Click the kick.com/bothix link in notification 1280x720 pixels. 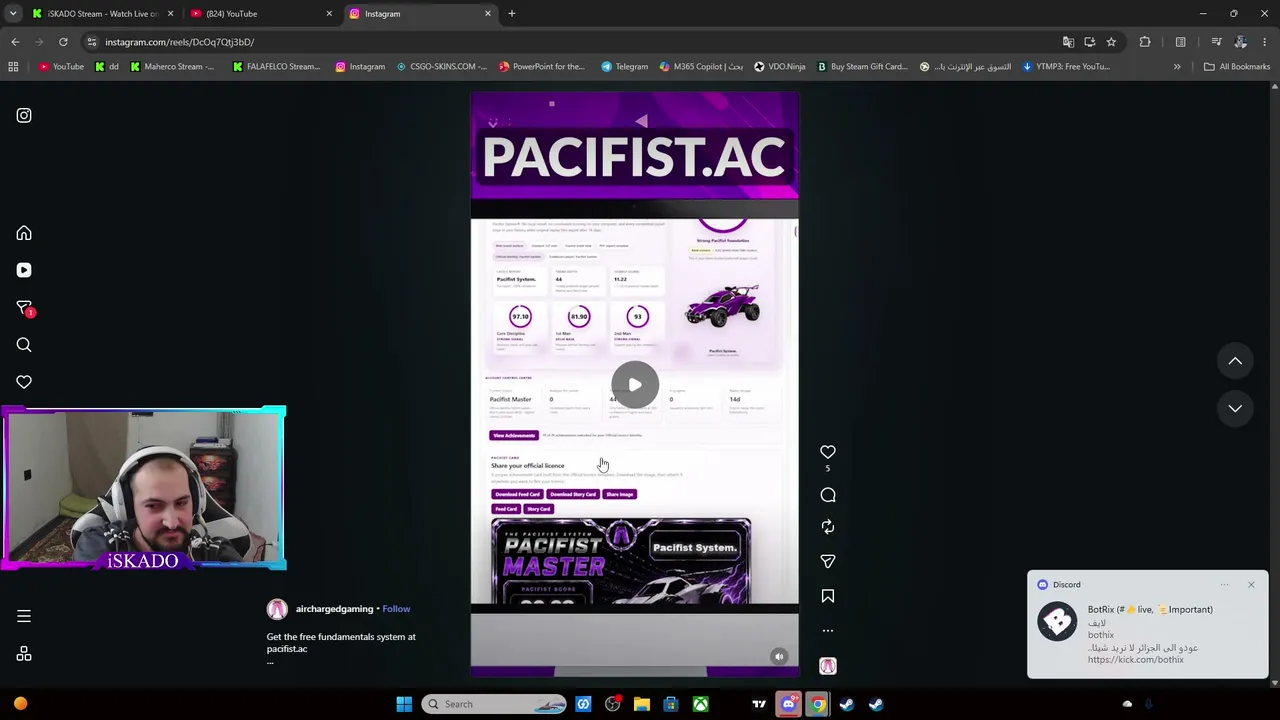[x=1135, y=660]
